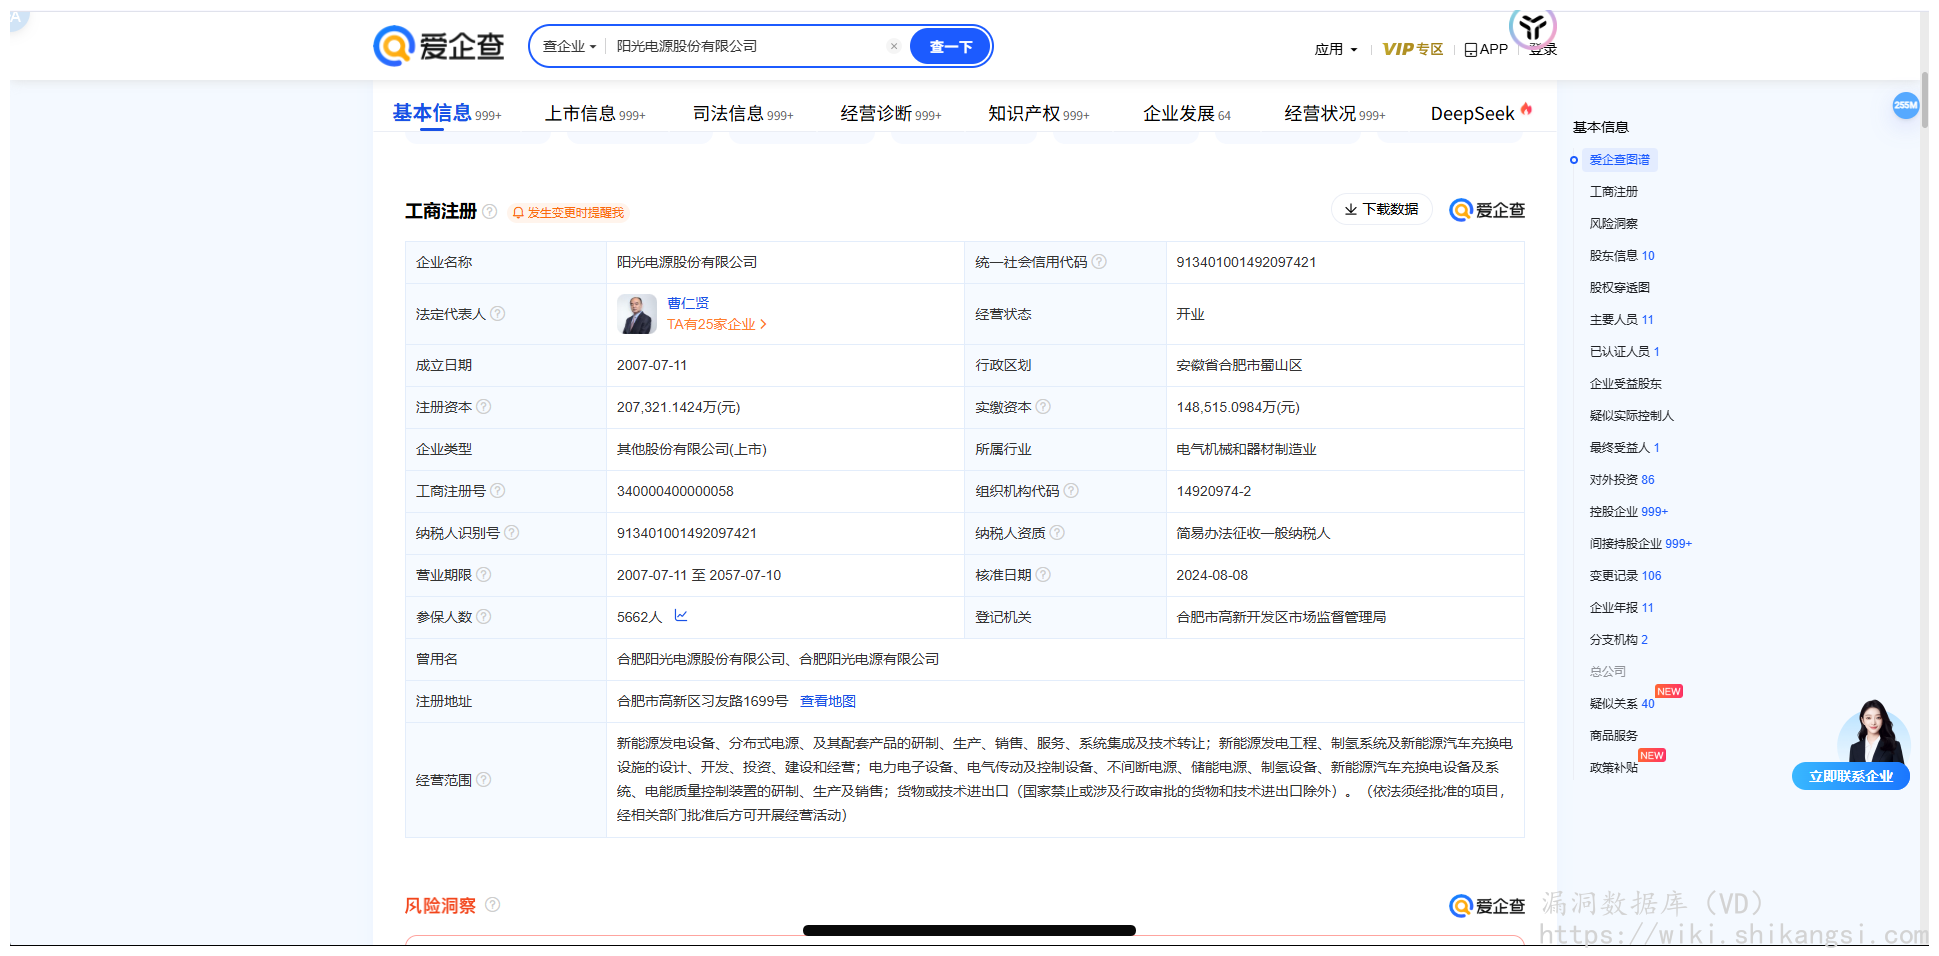Click the 登录 login link
Viewport: 1939px width, 956px height.
[x=1543, y=49]
